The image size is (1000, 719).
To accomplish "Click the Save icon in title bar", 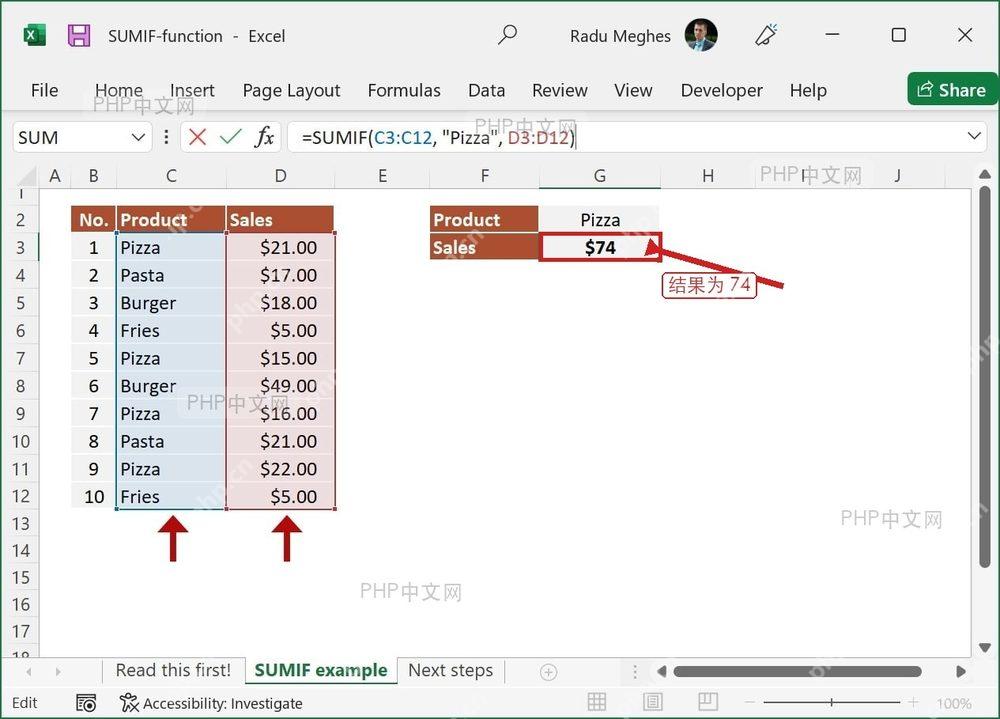I will 79,35.
